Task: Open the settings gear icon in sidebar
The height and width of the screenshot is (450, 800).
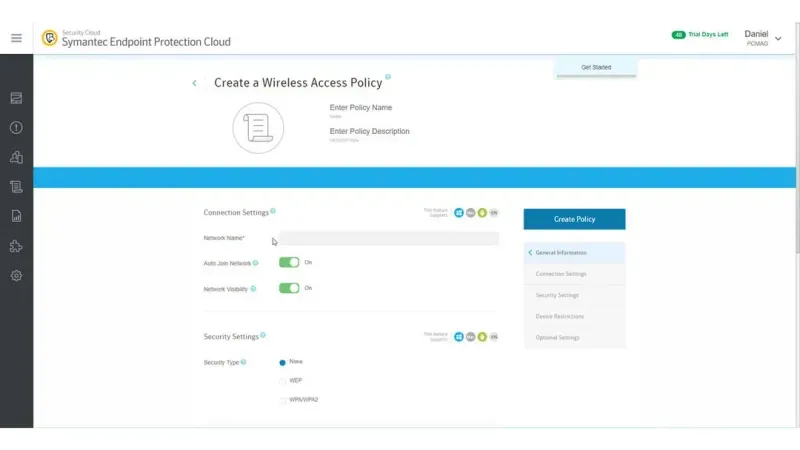Action: [16, 276]
